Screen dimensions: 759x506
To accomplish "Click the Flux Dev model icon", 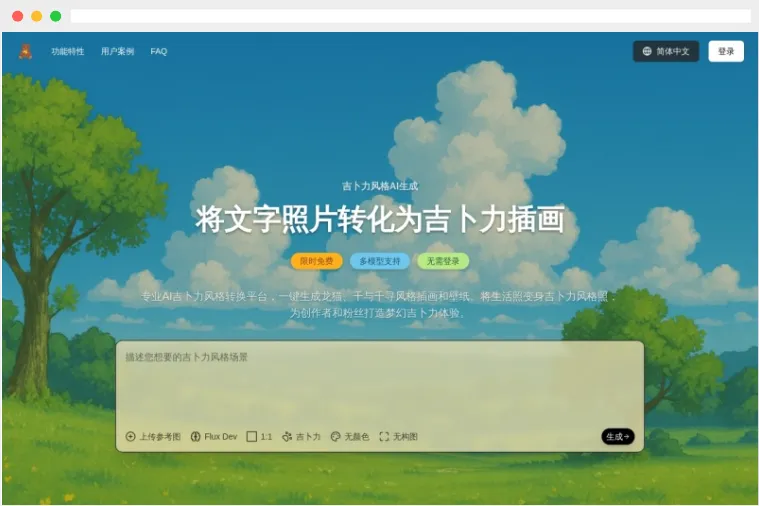I will click(x=196, y=437).
